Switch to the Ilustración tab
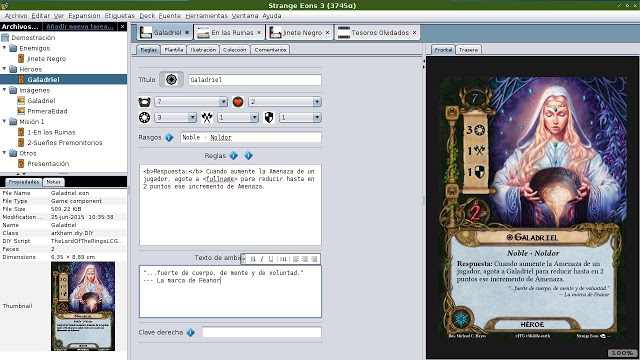 (x=203, y=50)
